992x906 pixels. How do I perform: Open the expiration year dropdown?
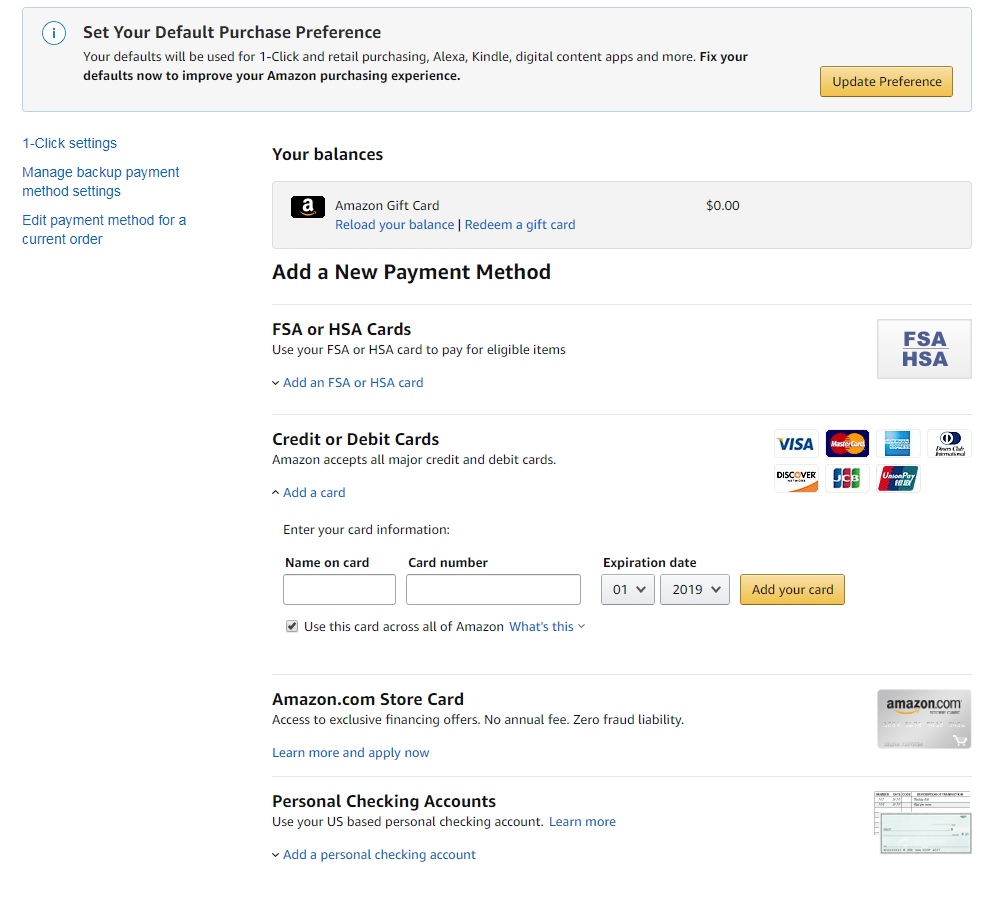695,590
